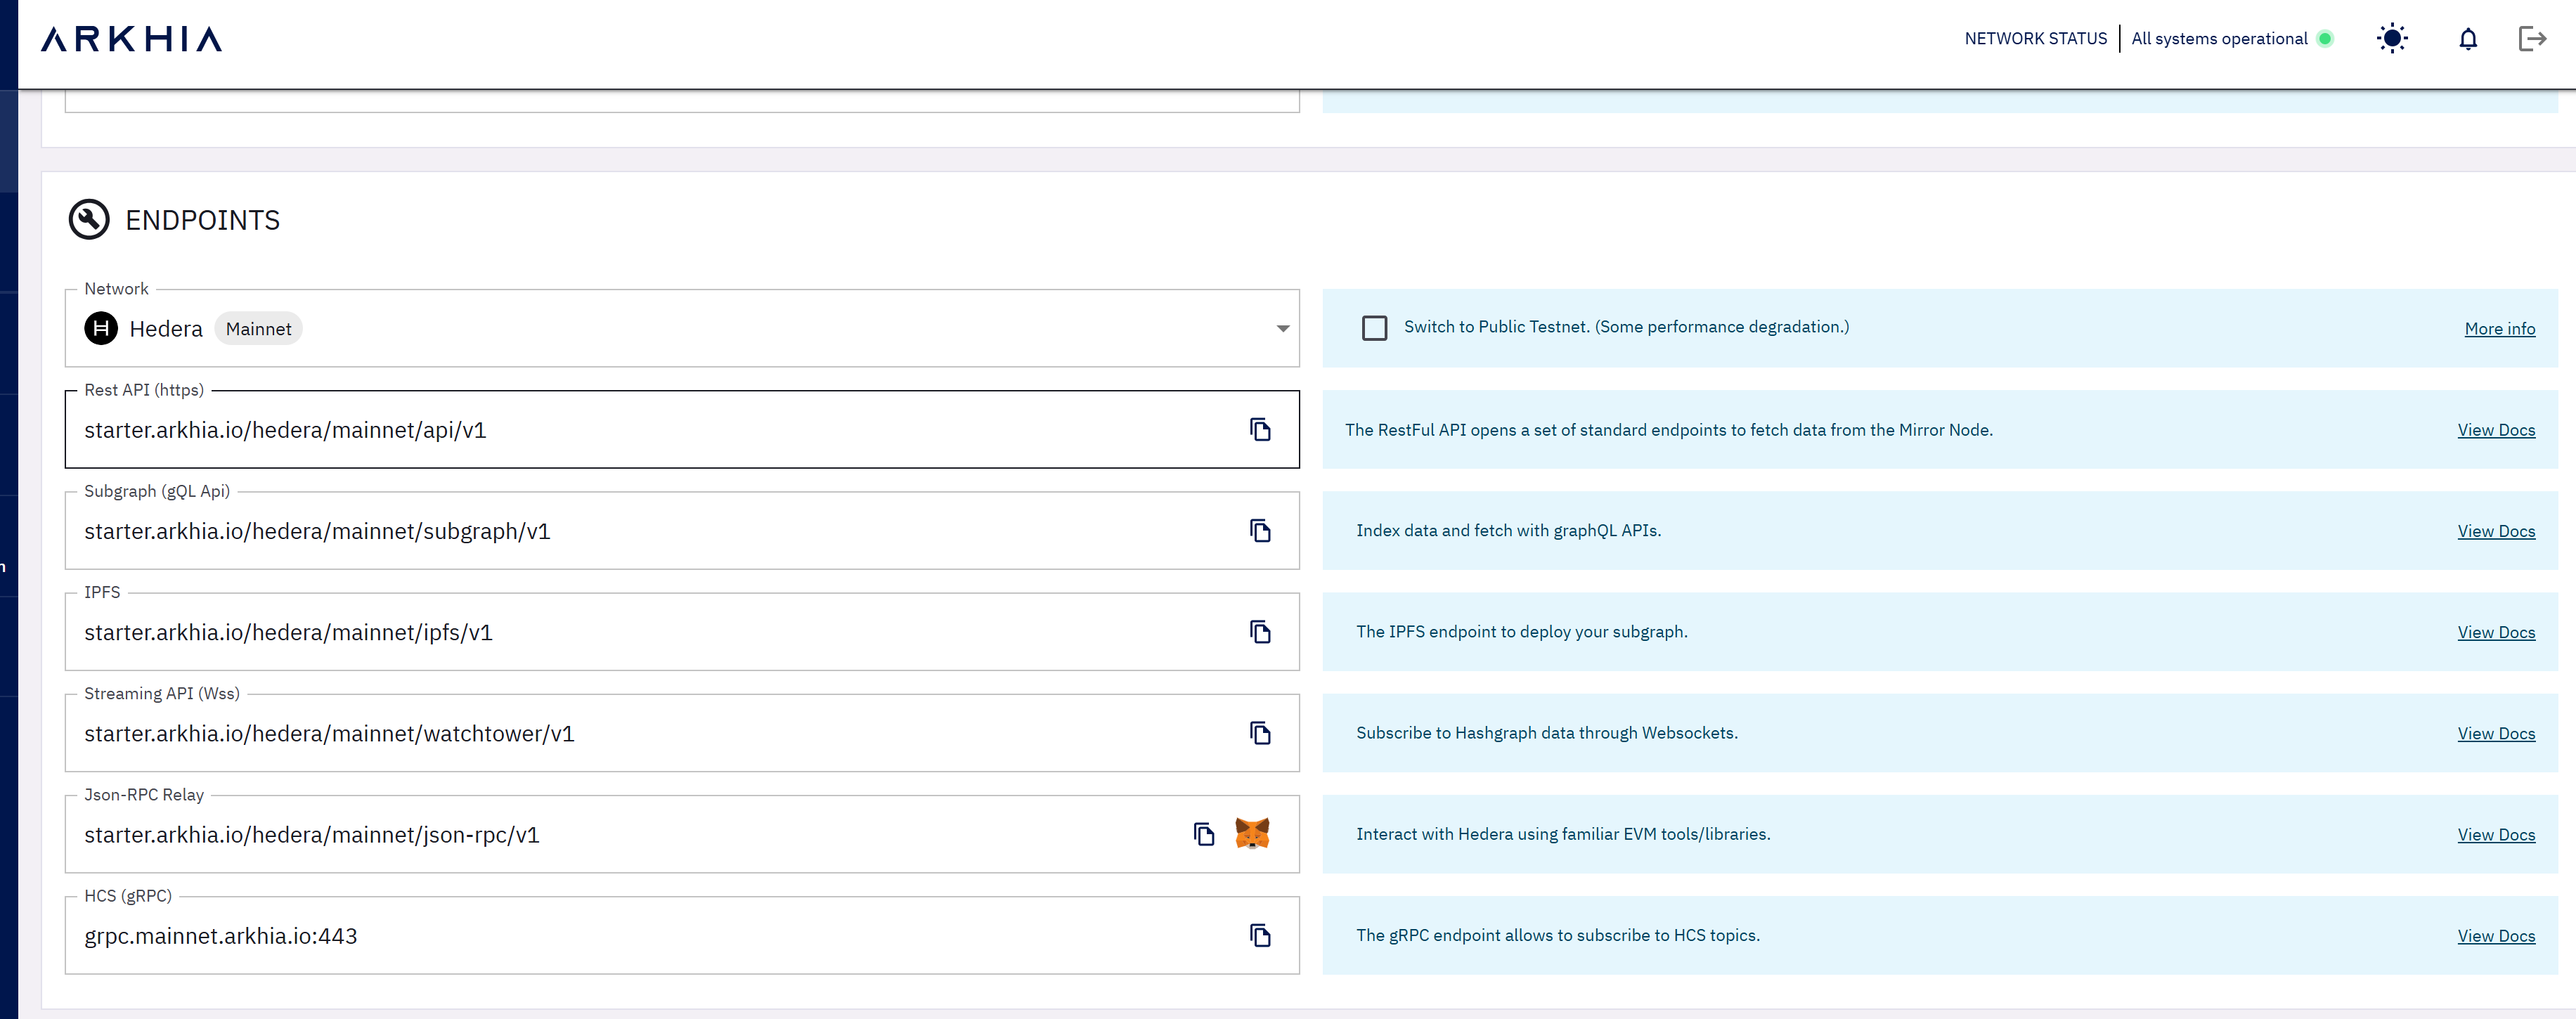Click "Index data and fetch with graphQL APIs."

(x=1508, y=531)
